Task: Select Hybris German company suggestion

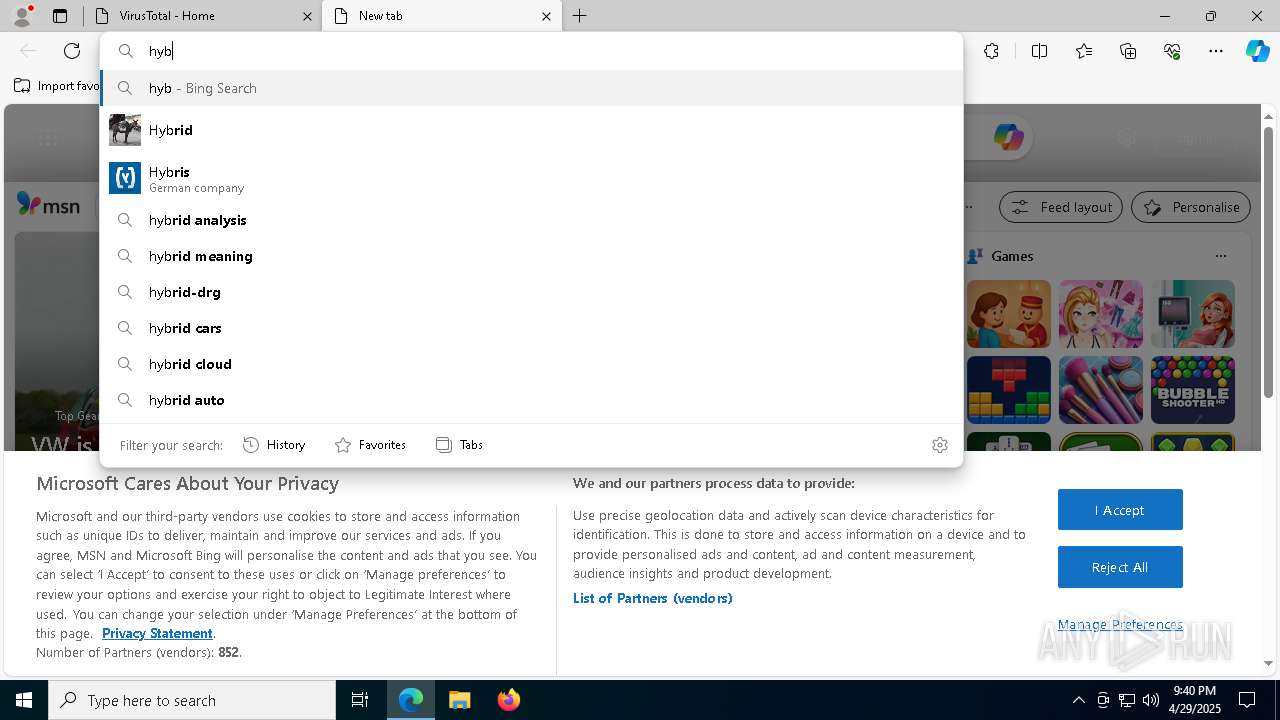Action: (532, 178)
